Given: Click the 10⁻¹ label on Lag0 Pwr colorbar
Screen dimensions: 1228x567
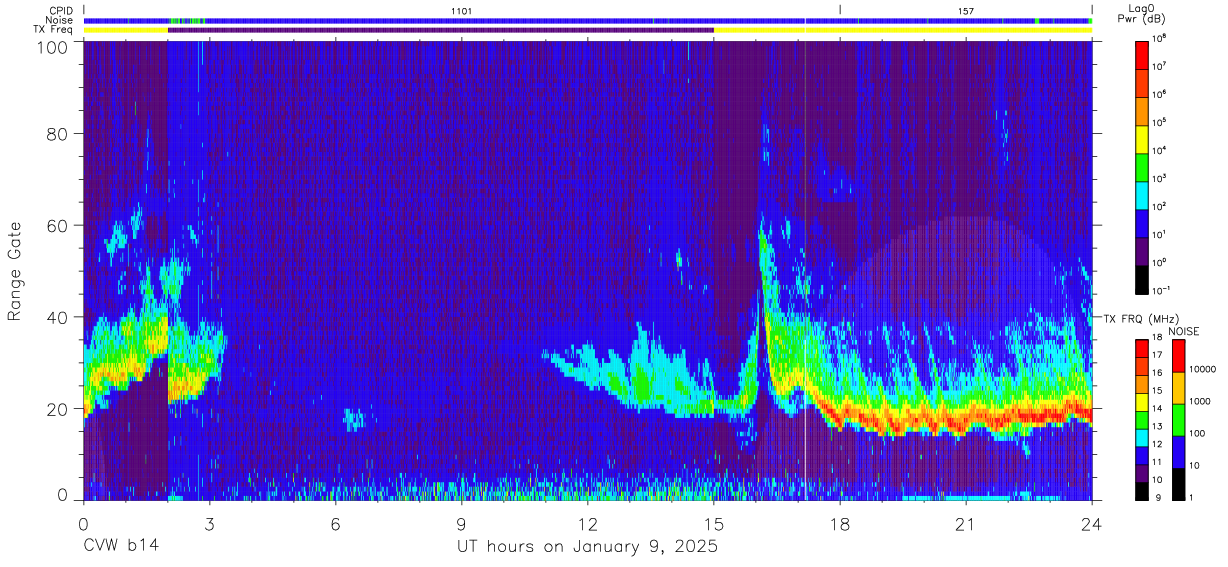Looking at the screenshot, I should pyautogui.click(x=1162, y=289).
